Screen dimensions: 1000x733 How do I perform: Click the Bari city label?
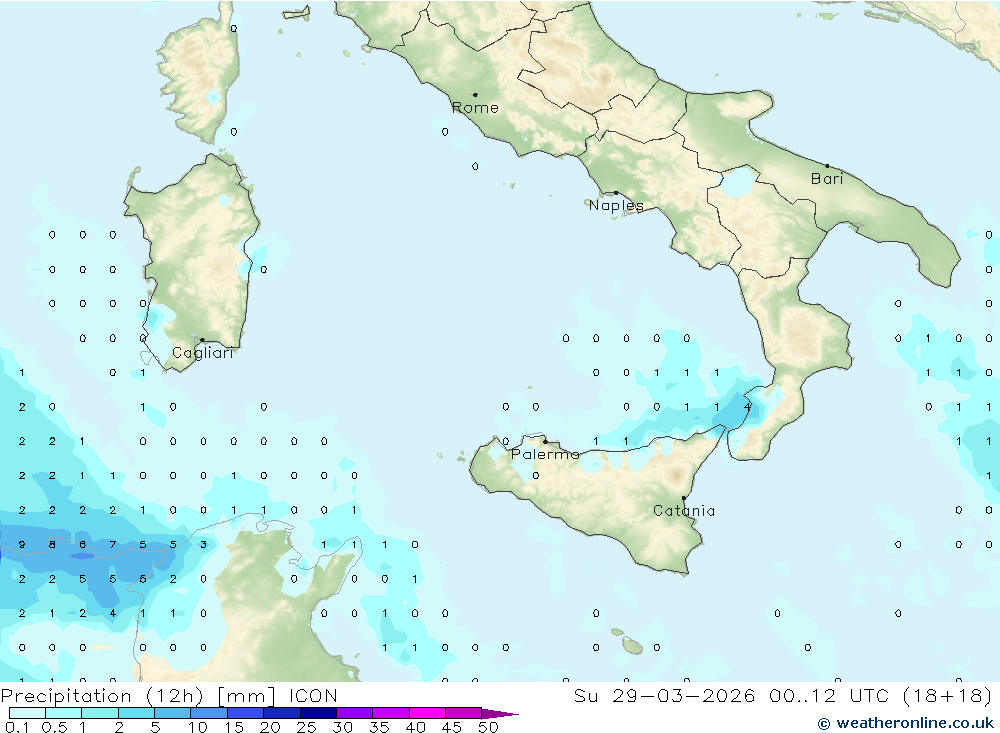point(827,179)
